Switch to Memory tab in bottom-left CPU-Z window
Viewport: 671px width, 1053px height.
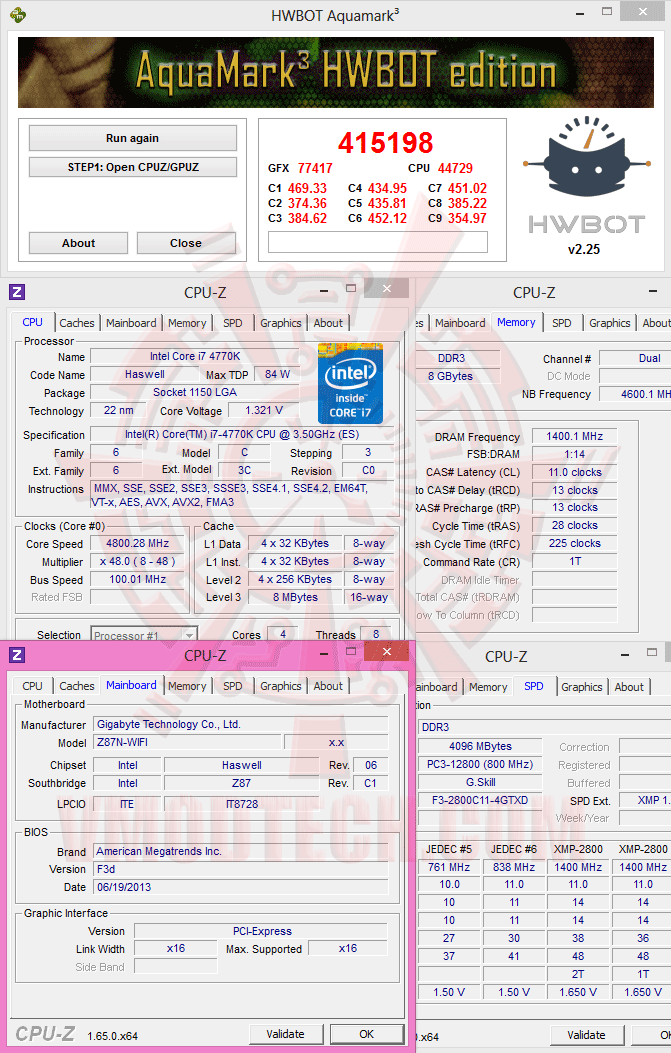click(187, 686)
